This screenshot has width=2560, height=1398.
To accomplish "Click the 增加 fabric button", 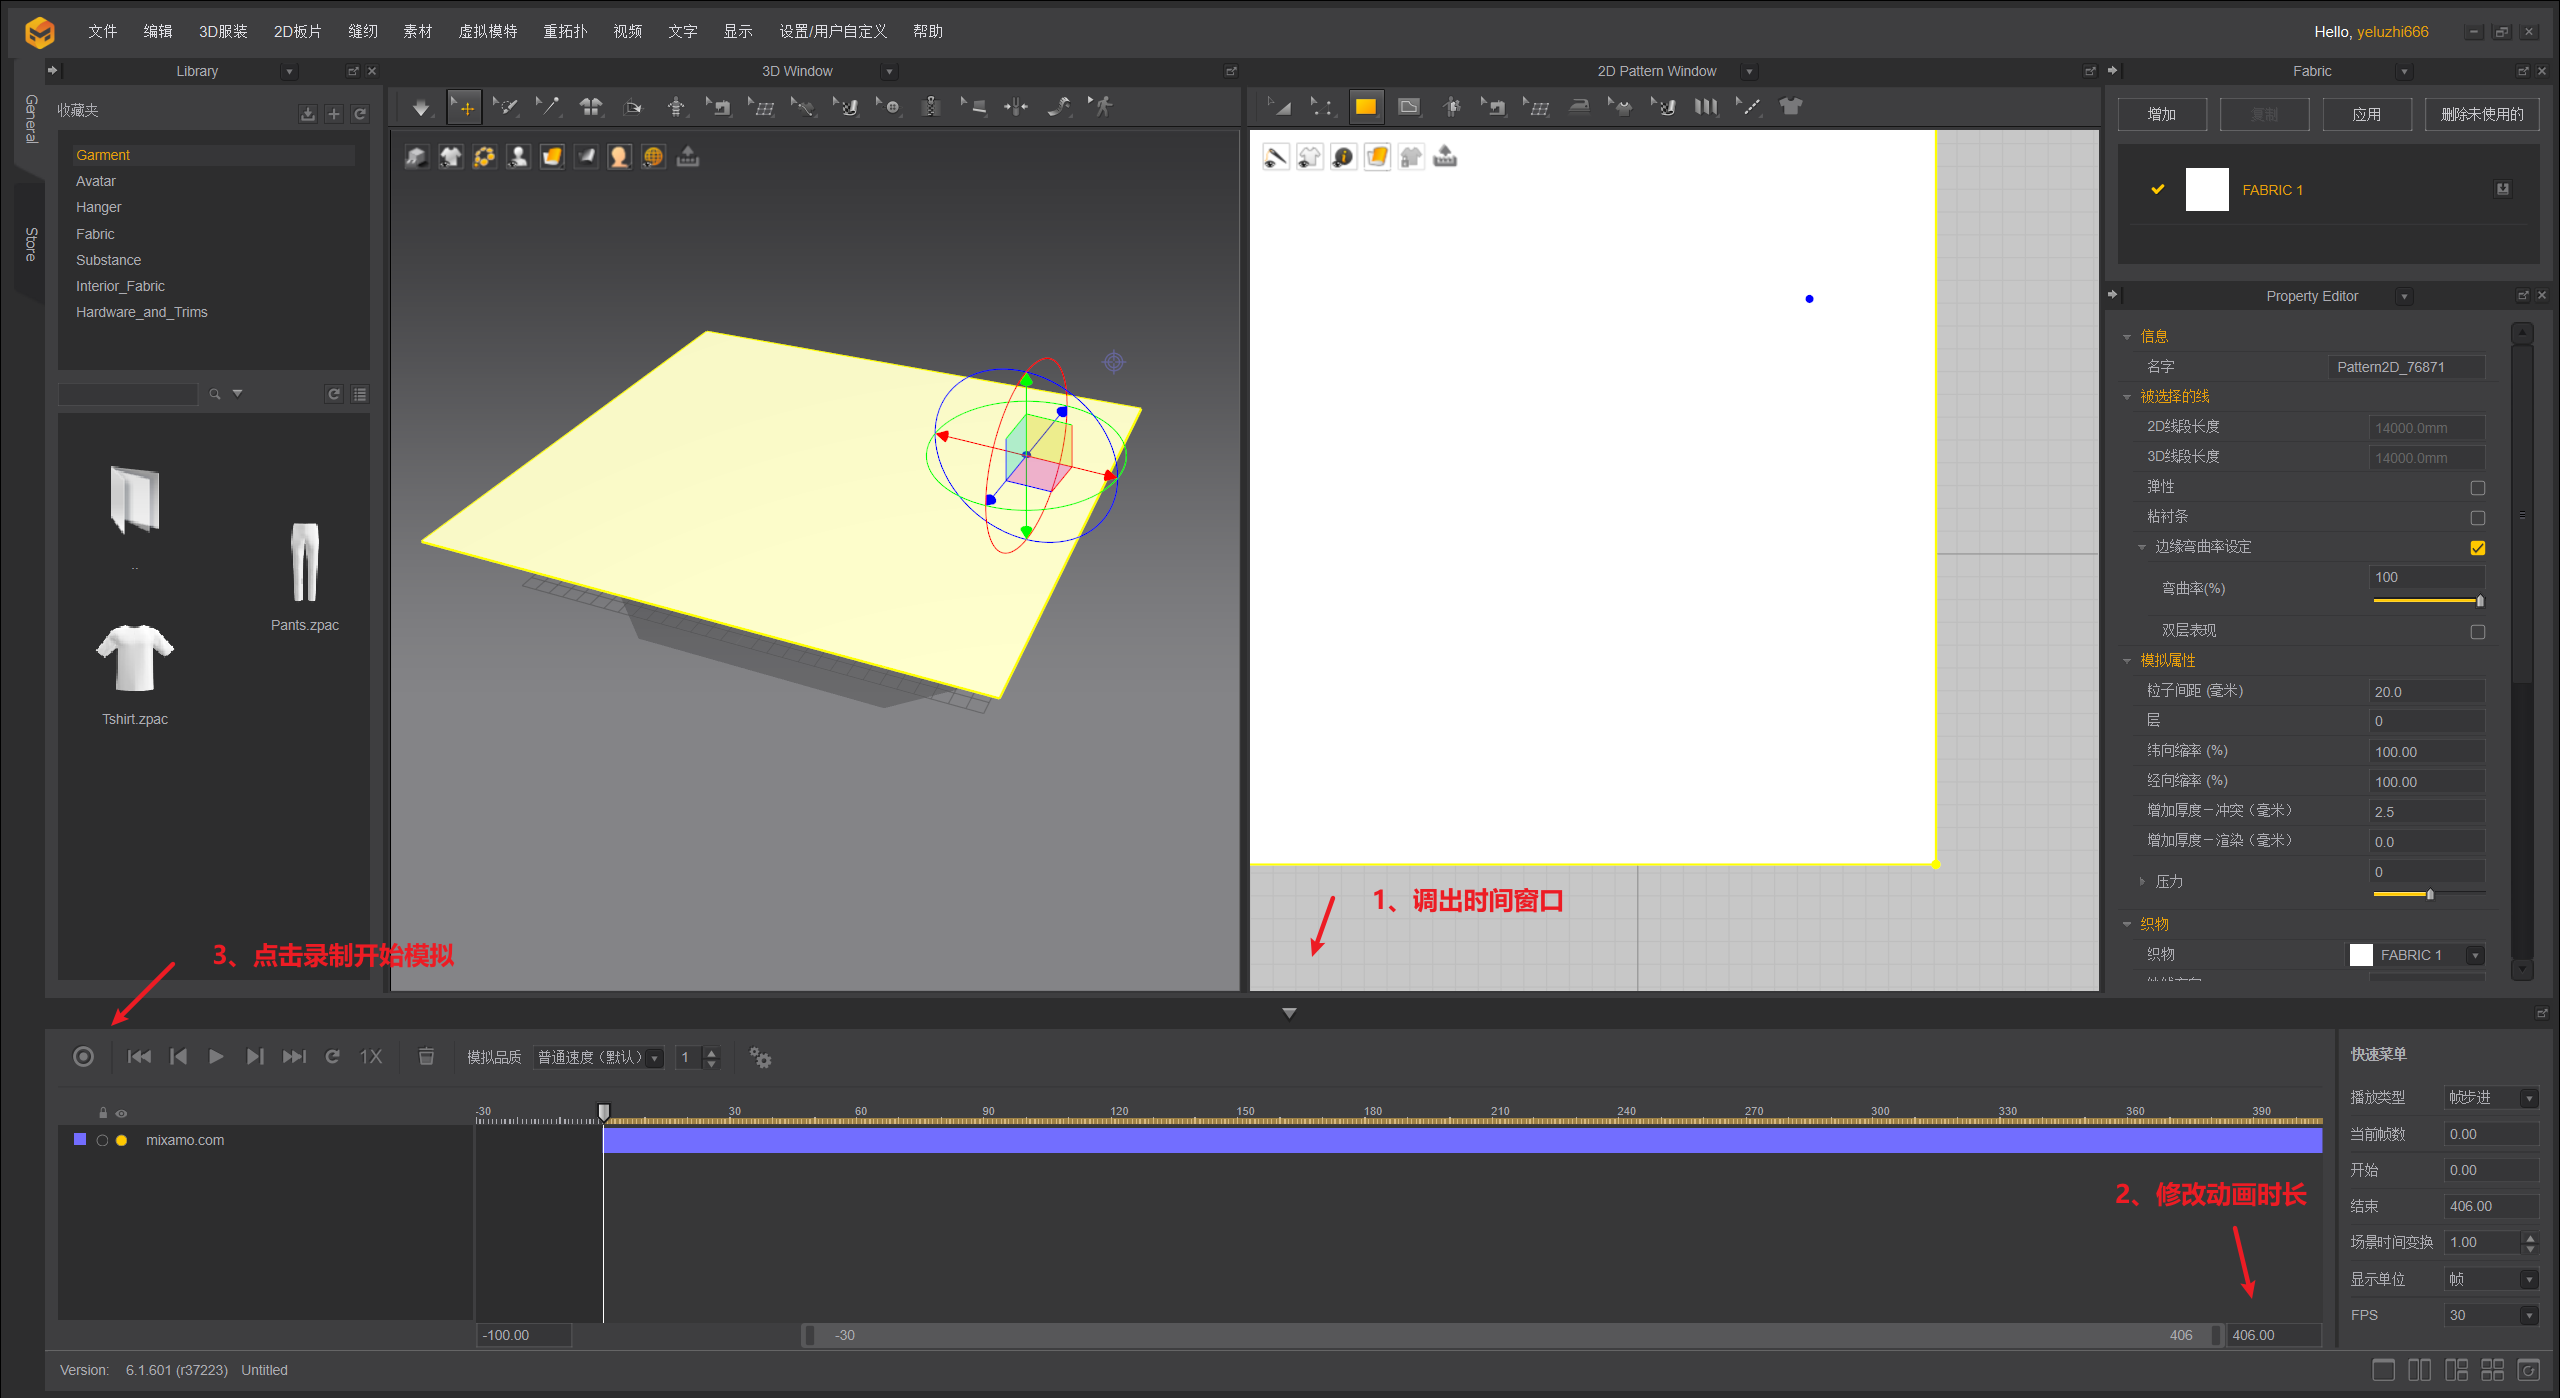I will pyautogui.click(x=2161, y=114).
